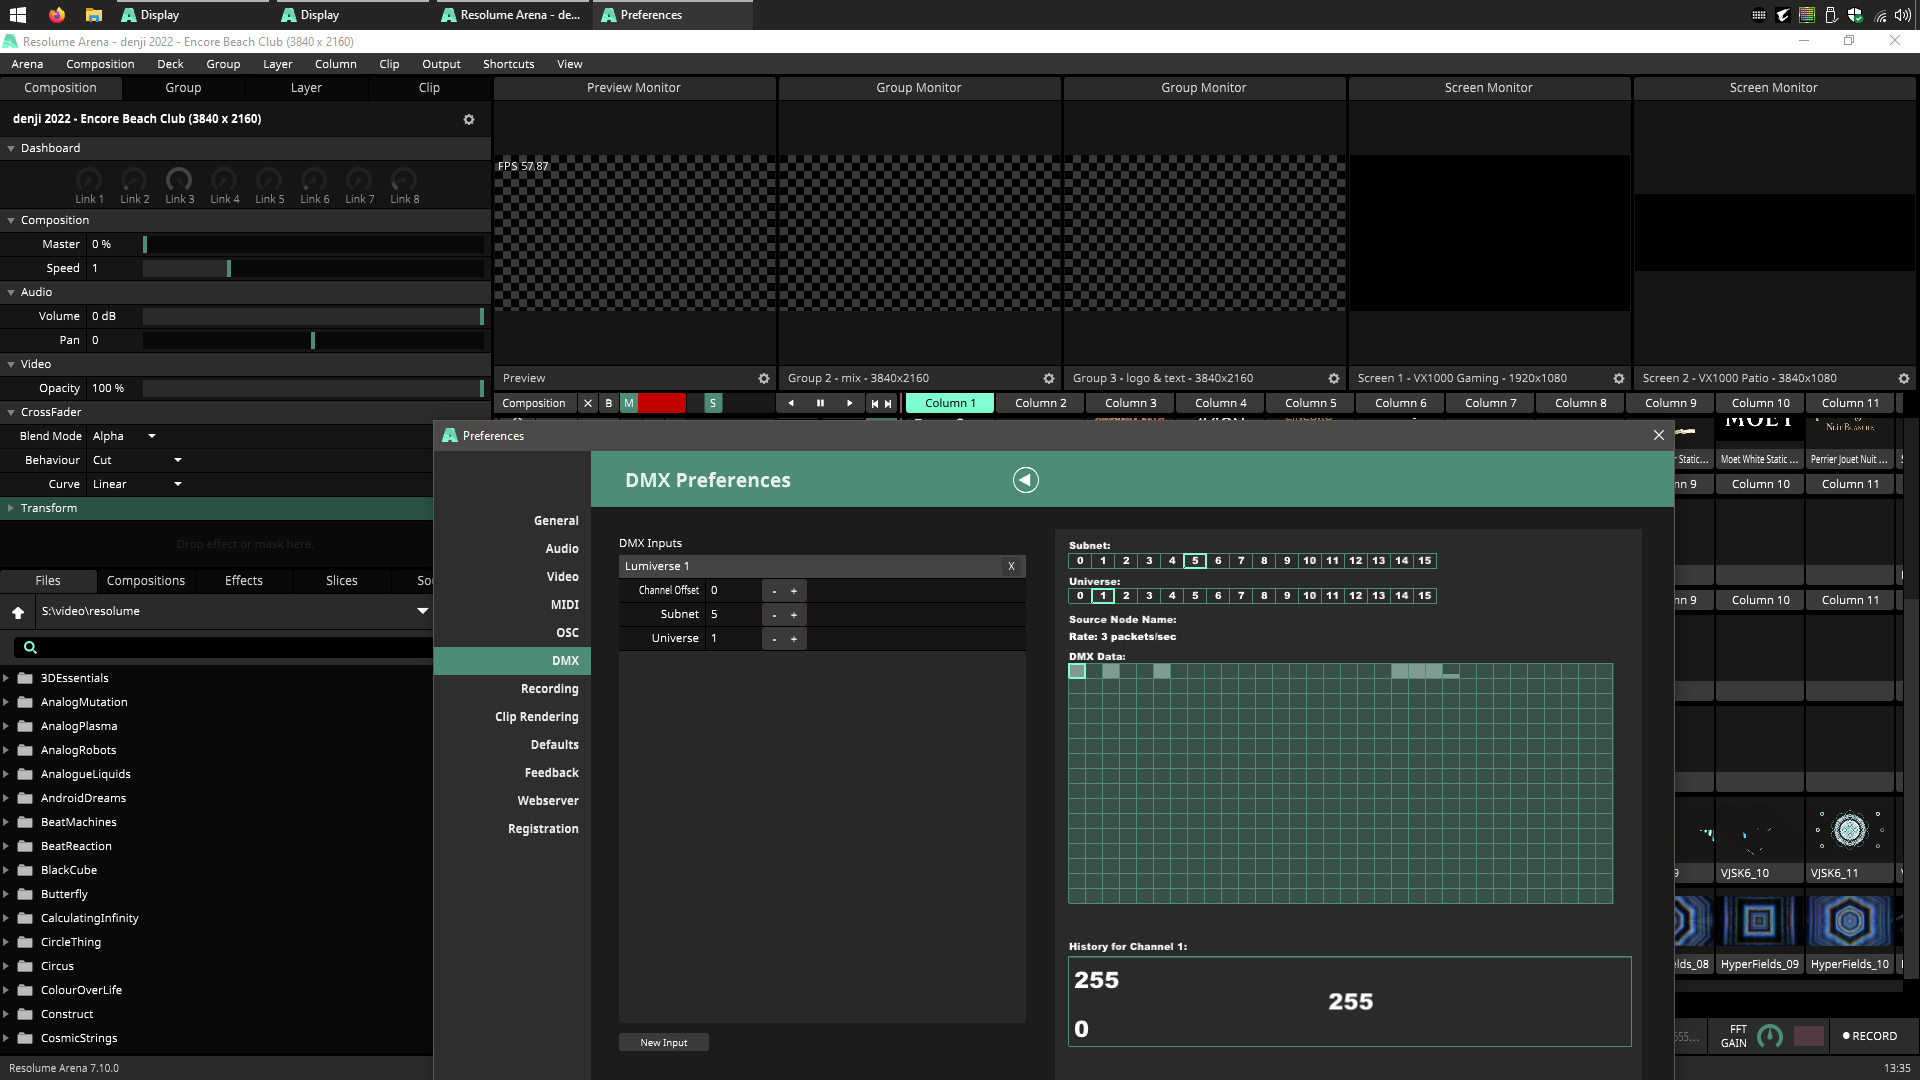Click the New Input button

pos(663,1042)
